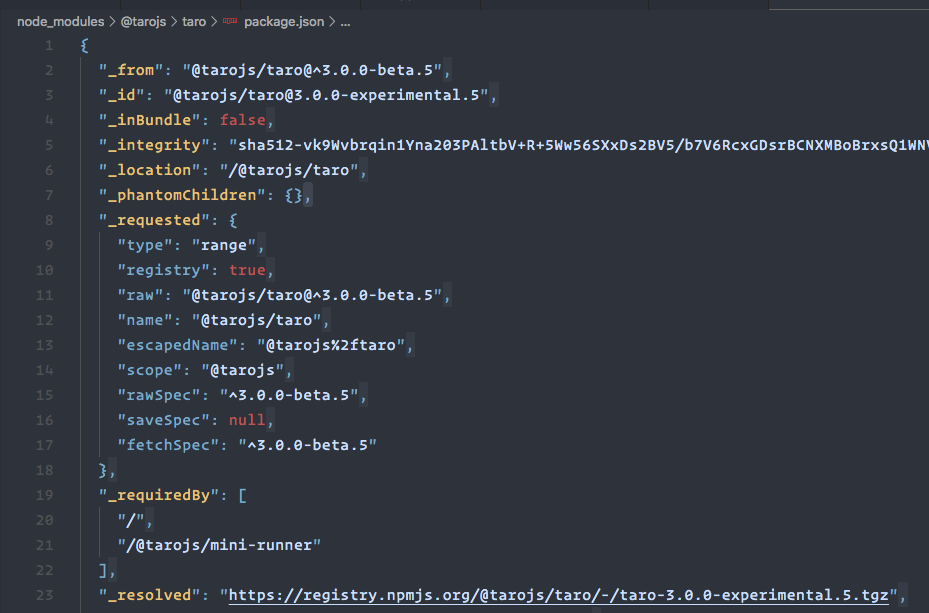Select the false value of _inBundle

242,120
